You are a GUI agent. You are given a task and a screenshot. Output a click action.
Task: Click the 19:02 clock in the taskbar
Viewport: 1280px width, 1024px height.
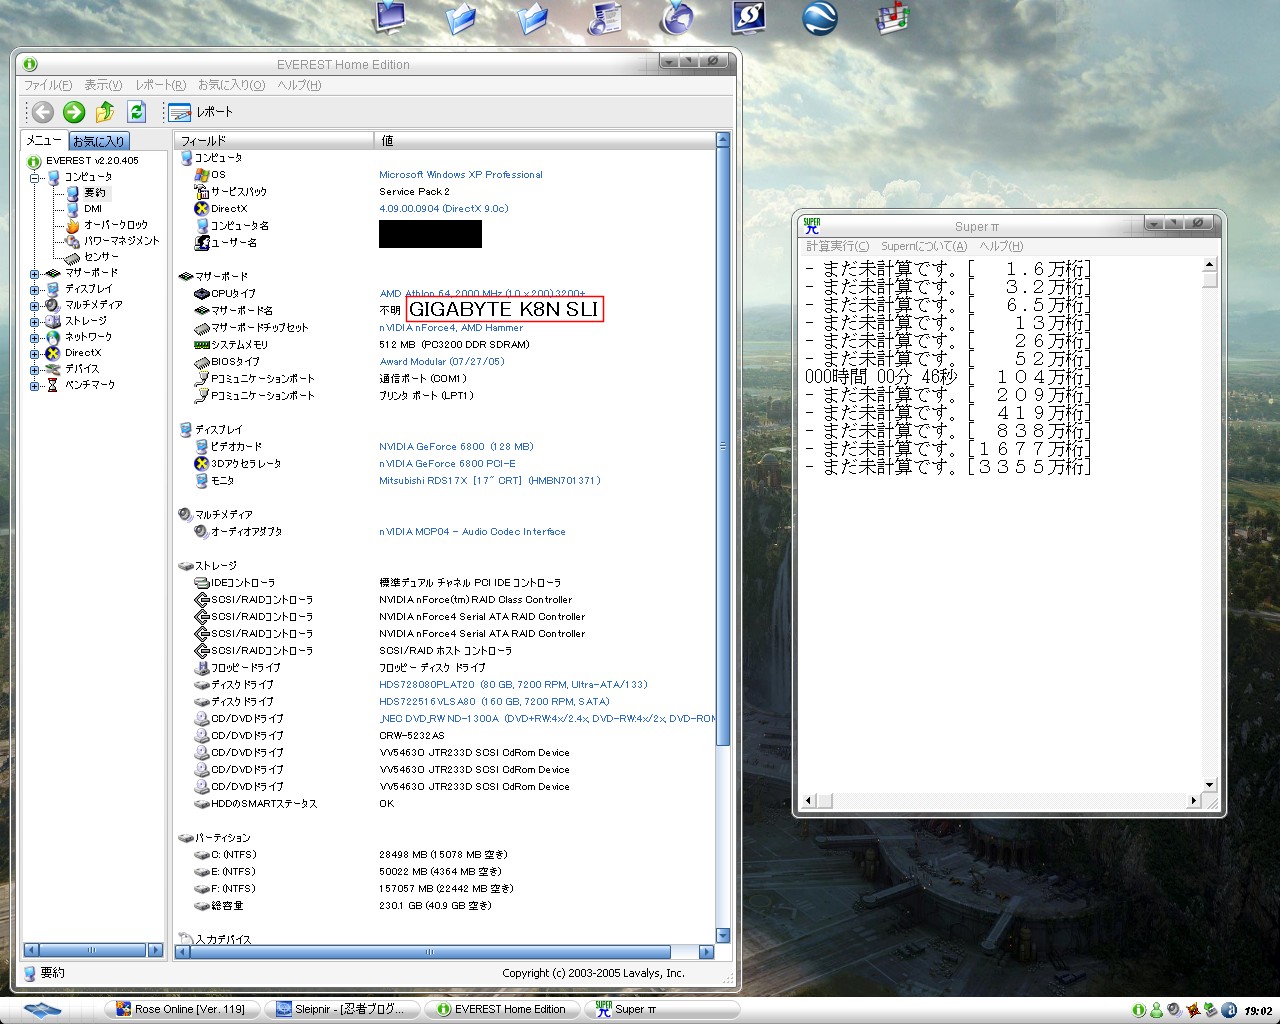1258,1011
